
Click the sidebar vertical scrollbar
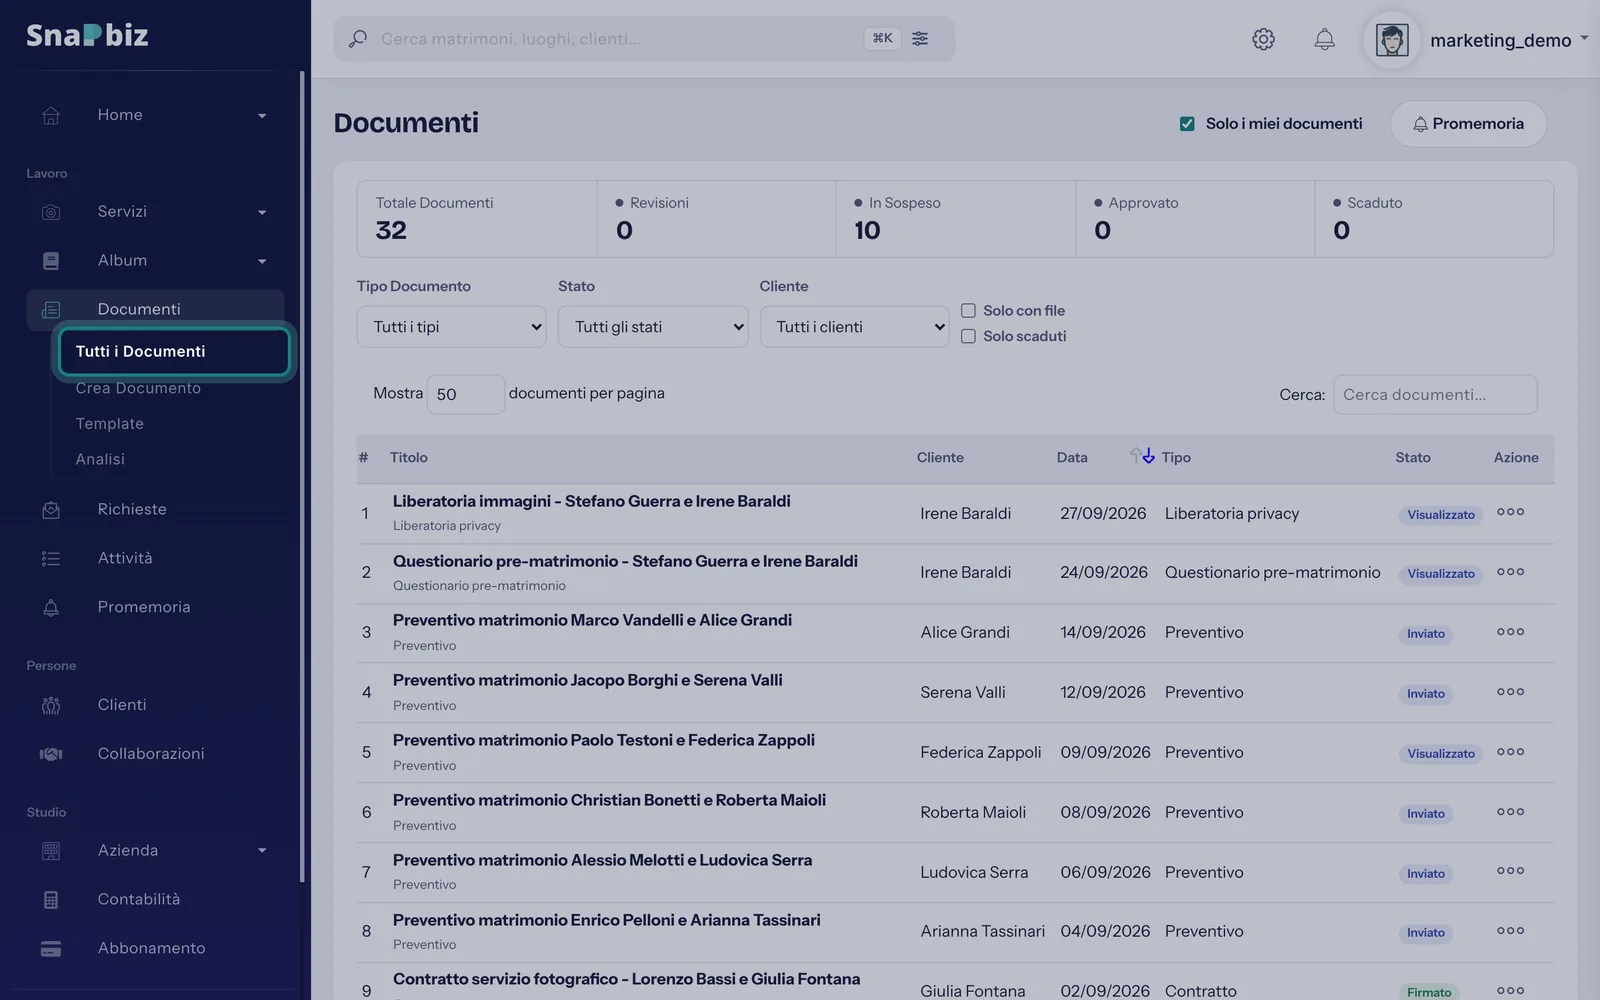[302, 476]
